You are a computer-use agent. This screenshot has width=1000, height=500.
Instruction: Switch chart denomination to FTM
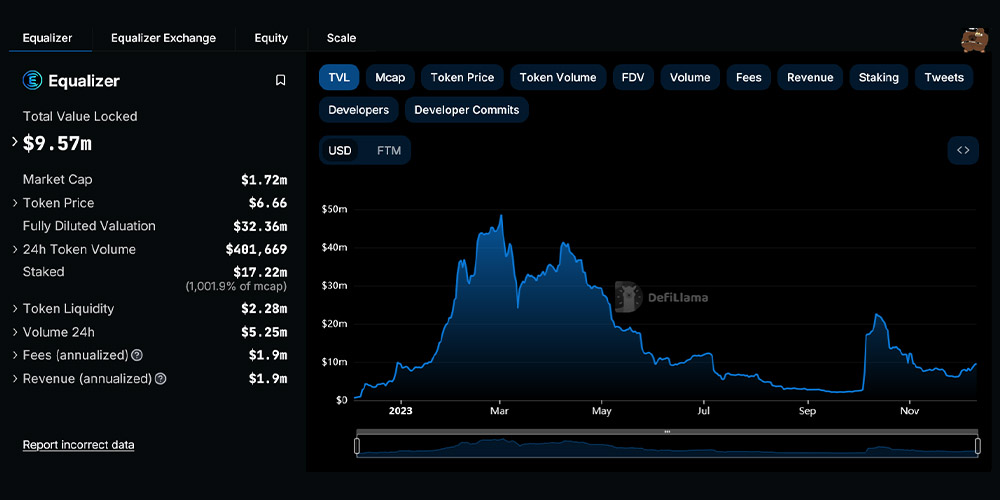(x=389, y=151)
